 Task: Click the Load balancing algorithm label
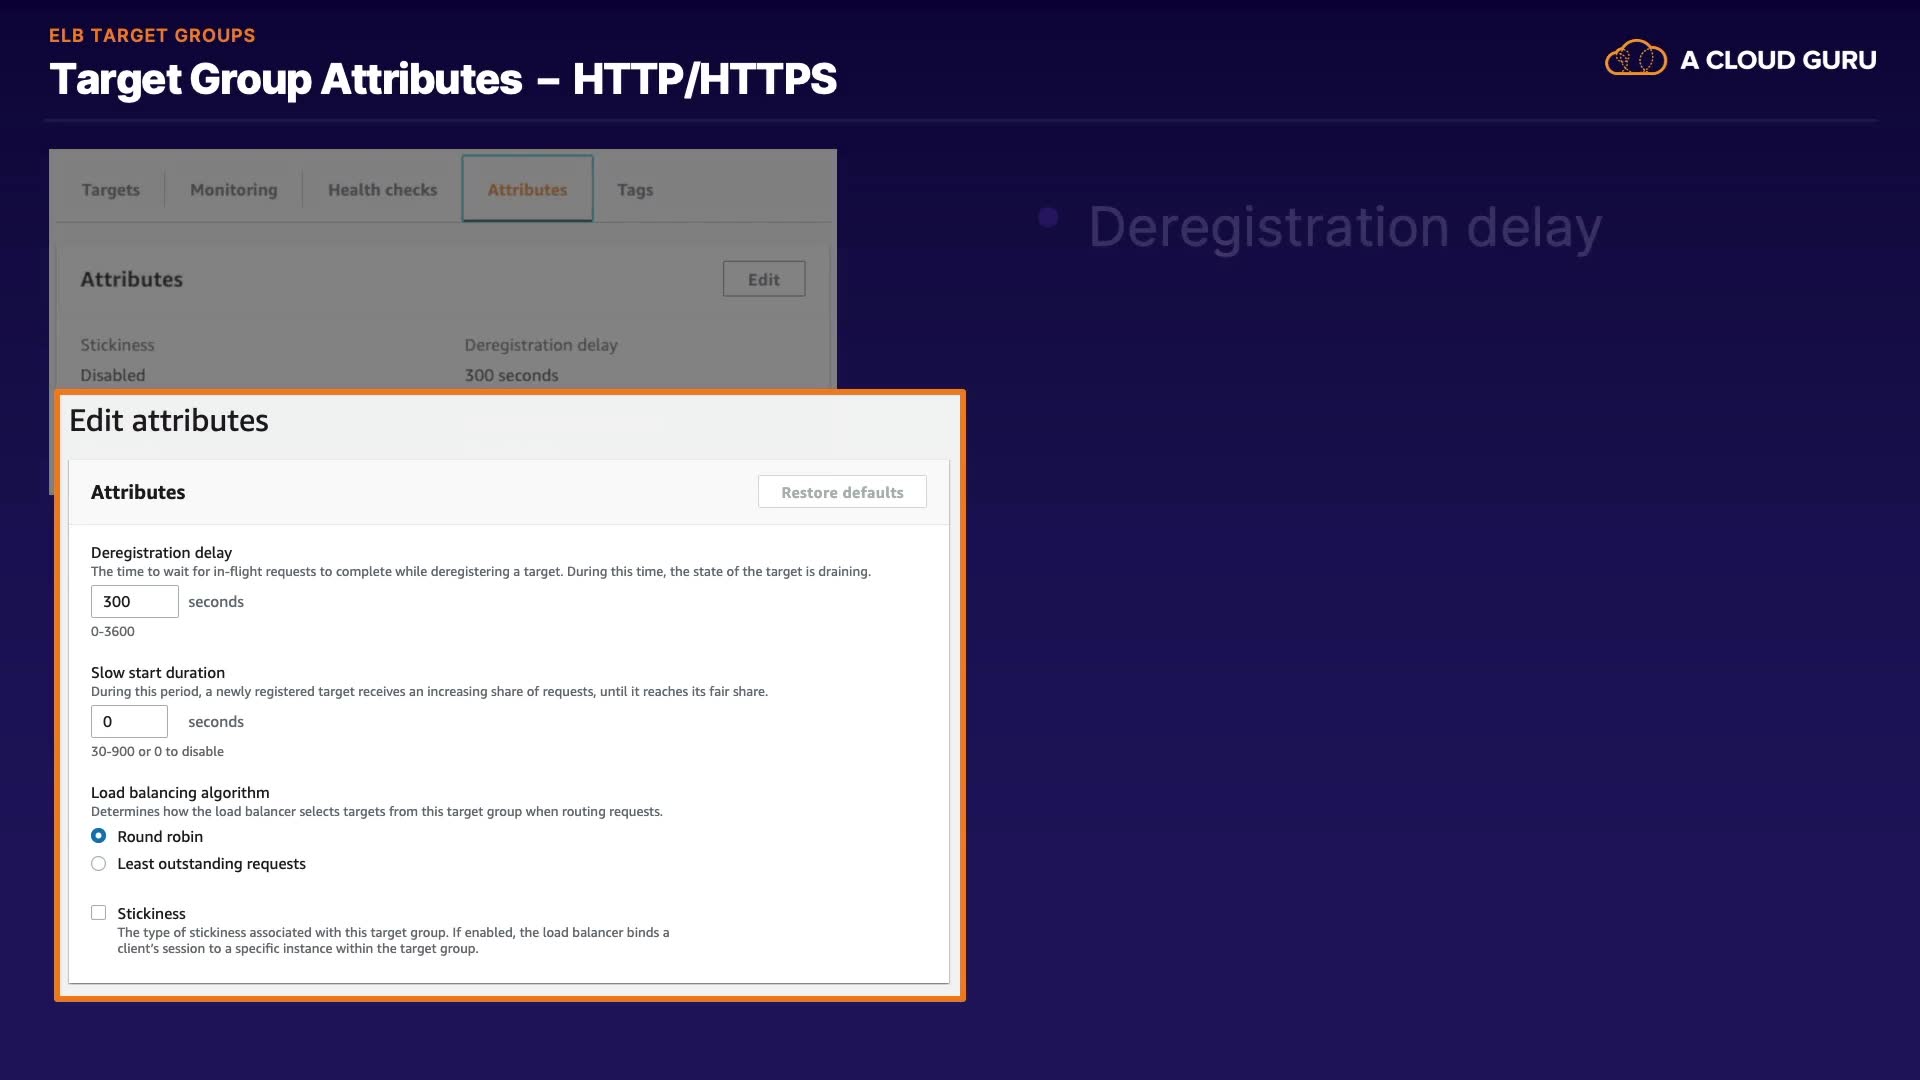[180, 793]
